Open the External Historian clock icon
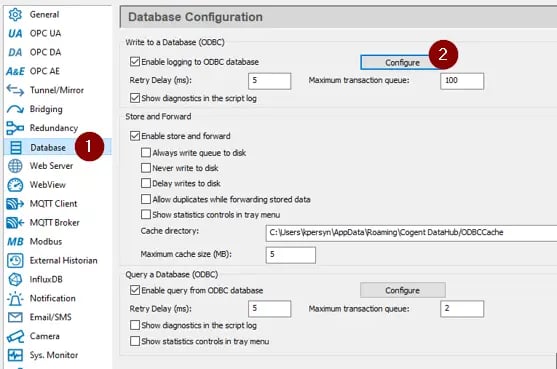 pyautogui.click(x=15, y=261)
